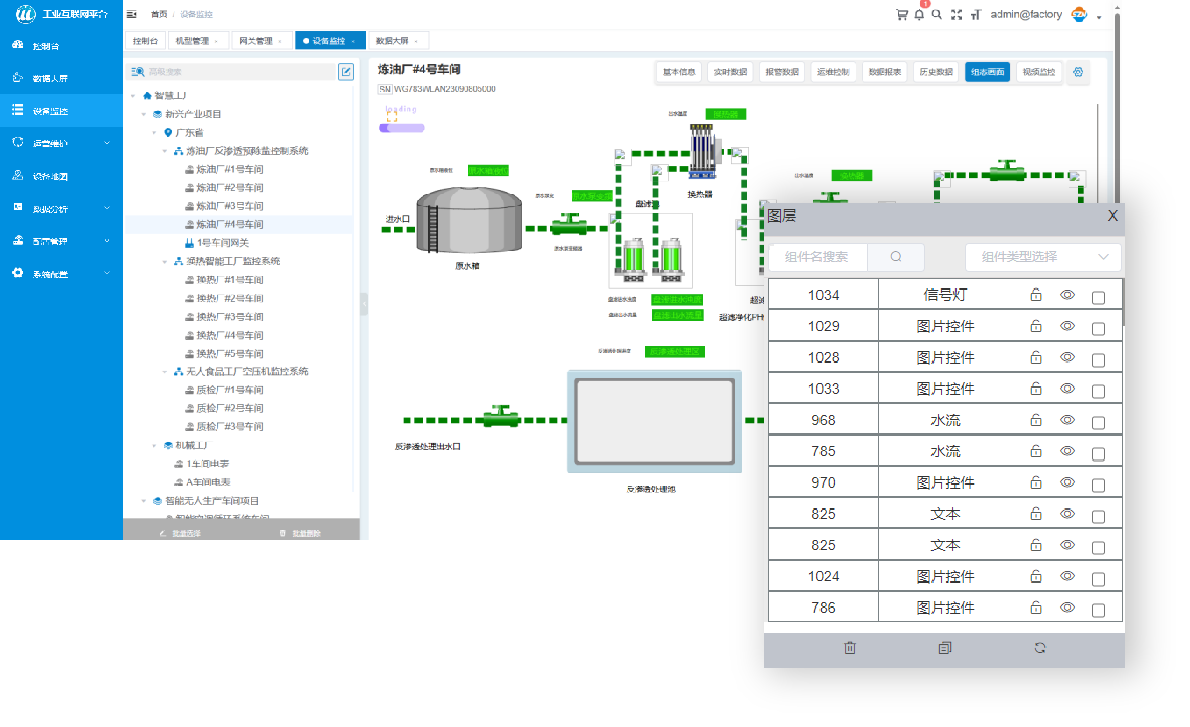Click the 实时数据 button
The width and height of the screenshot is (1190, 727).
click(729, 72)
